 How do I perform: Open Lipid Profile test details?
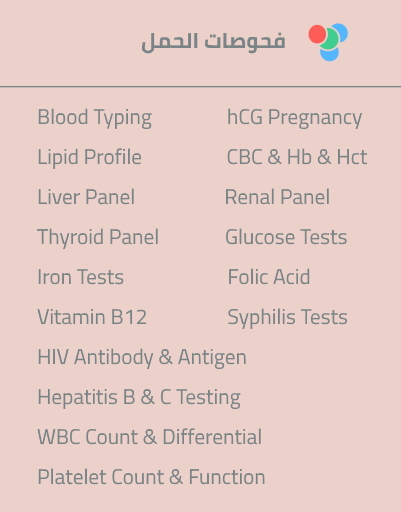click(x=89, y=158)
